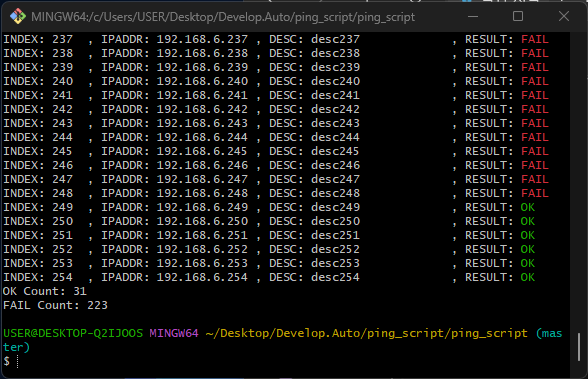
Task: Click the 'FAIL Count: 223' line
Action: point(55,305)
